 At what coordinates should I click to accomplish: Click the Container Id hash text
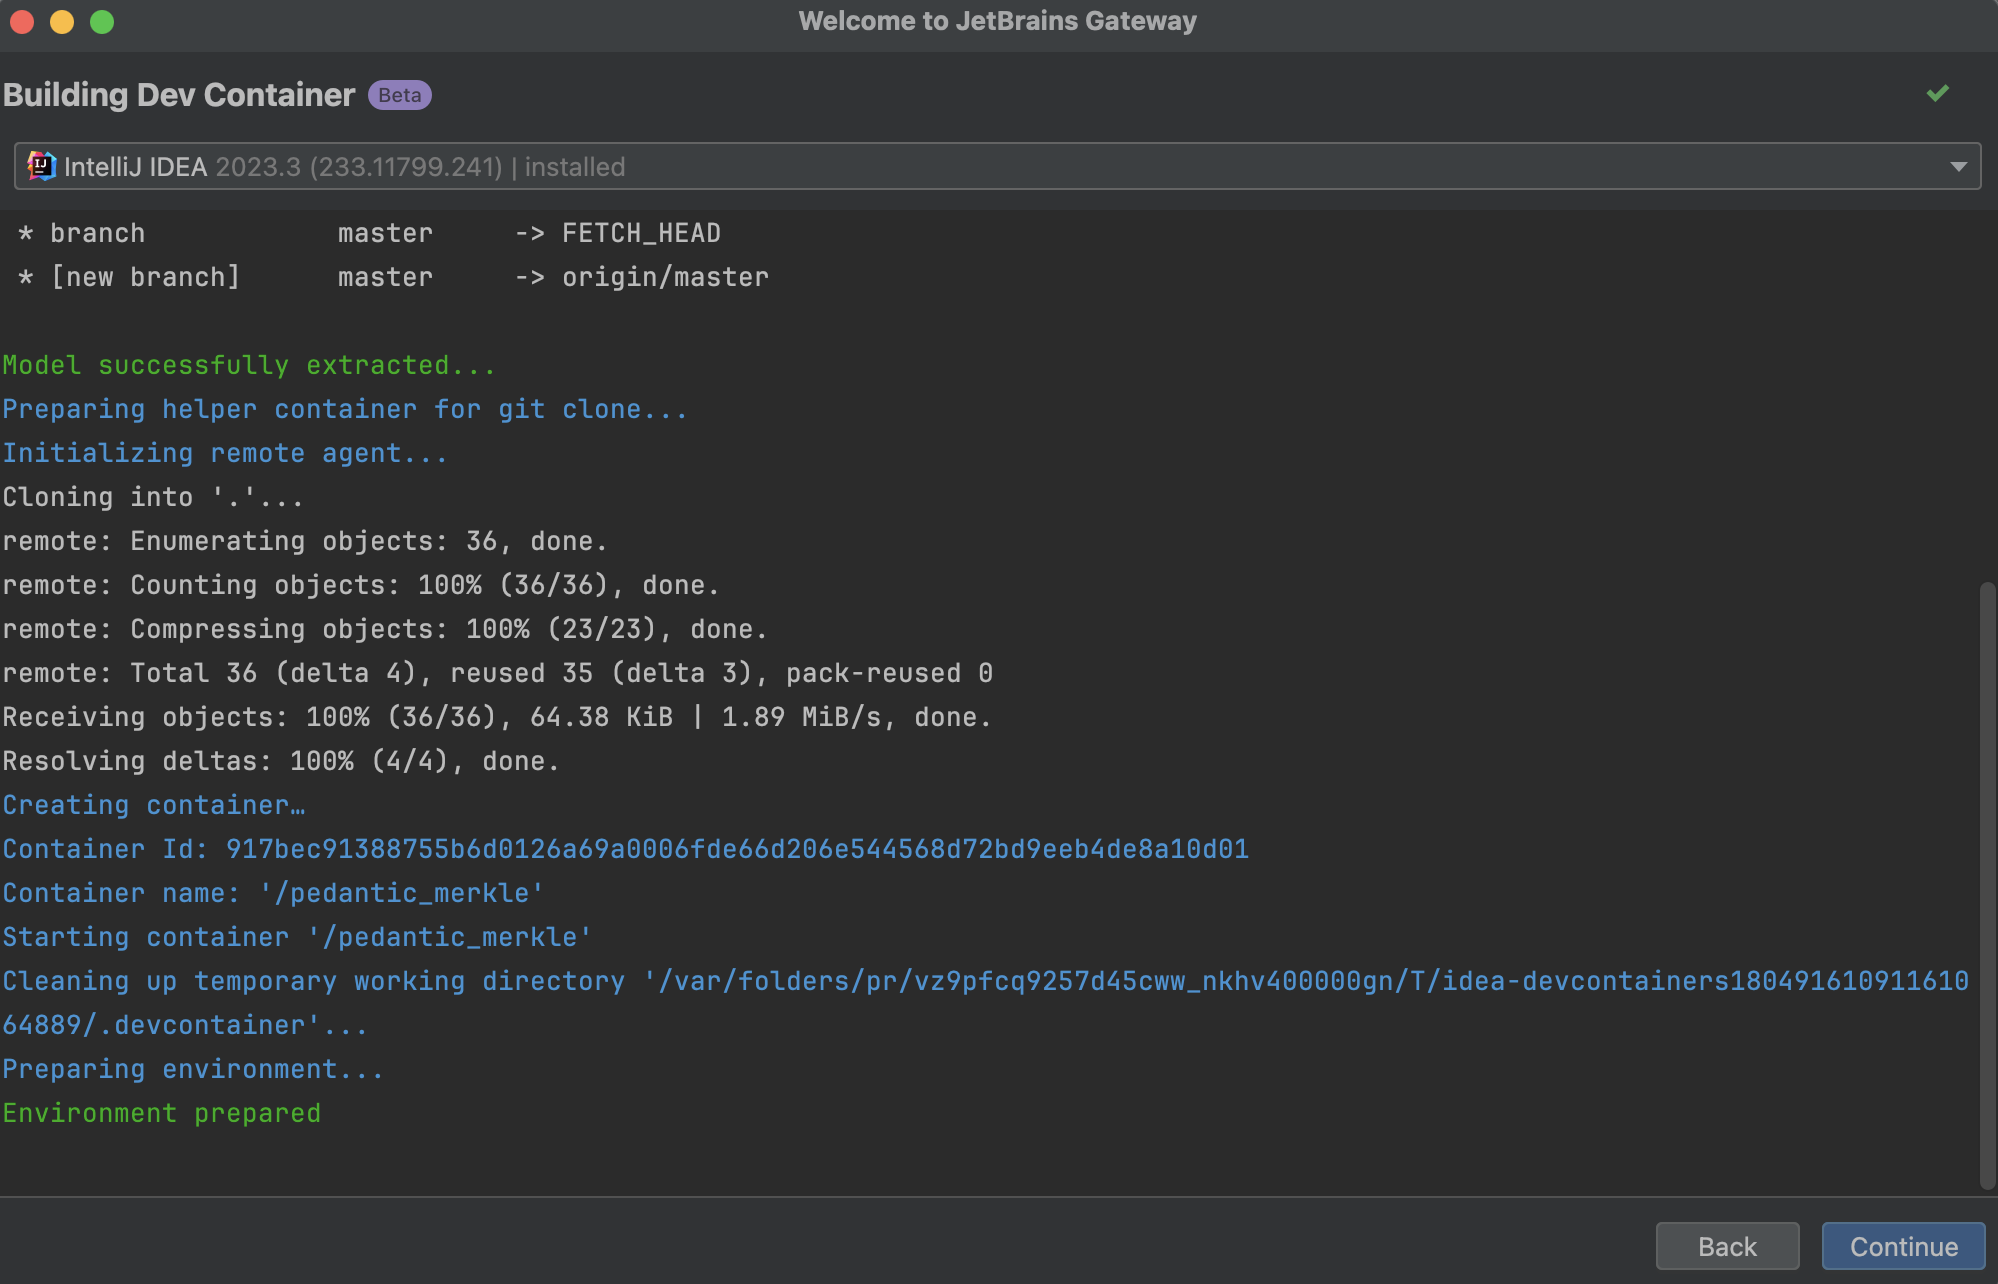737,849
